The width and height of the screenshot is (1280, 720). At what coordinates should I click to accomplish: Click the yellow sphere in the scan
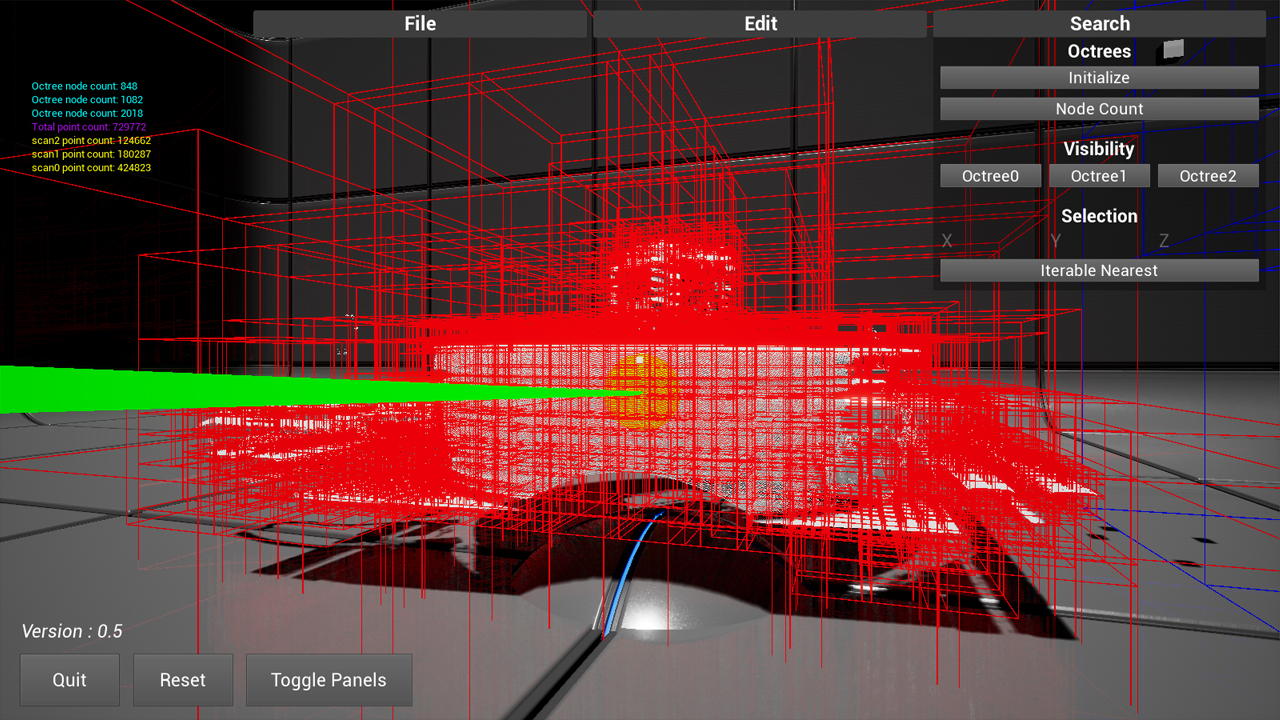tap(638, 389)
